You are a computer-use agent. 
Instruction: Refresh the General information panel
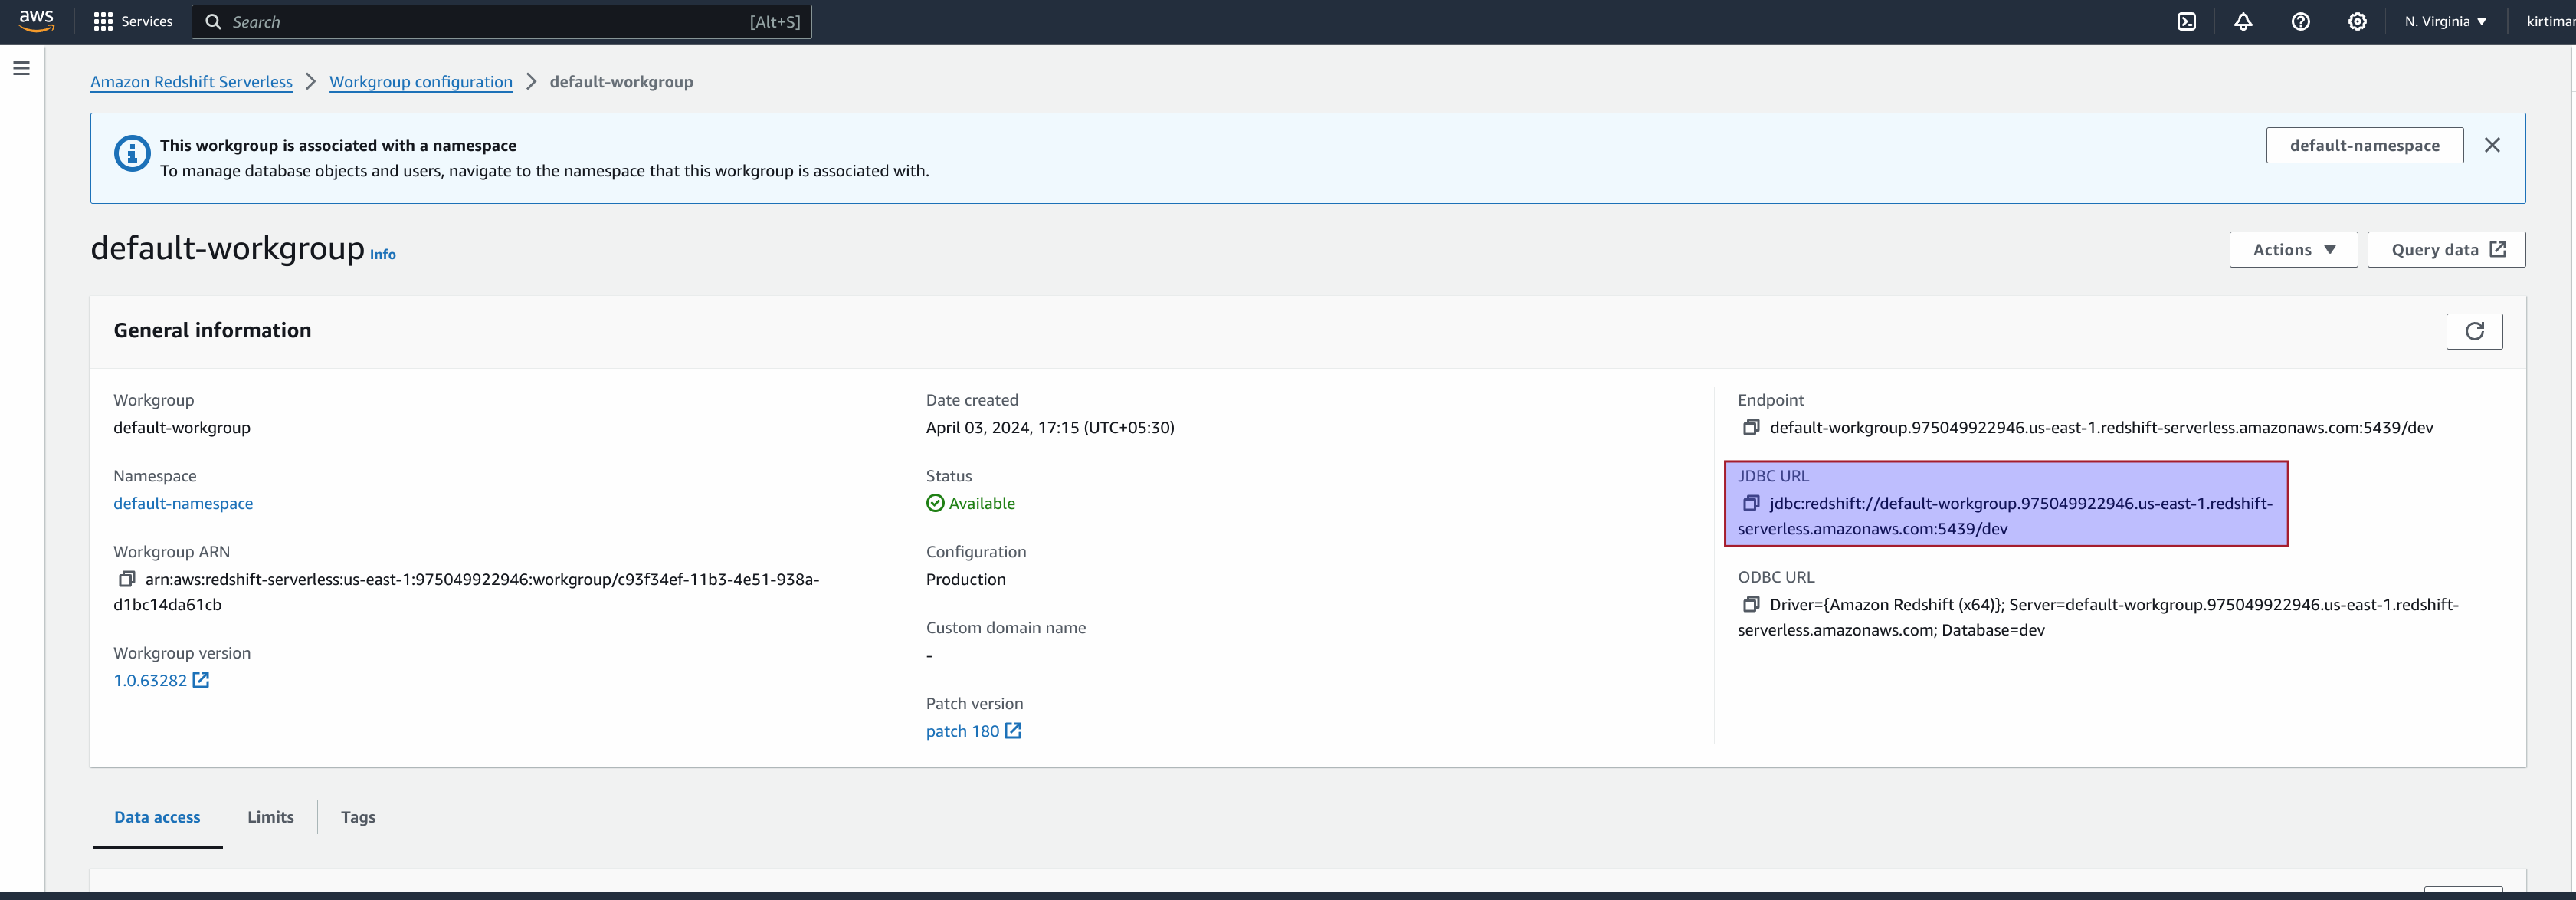[2474, 331]
